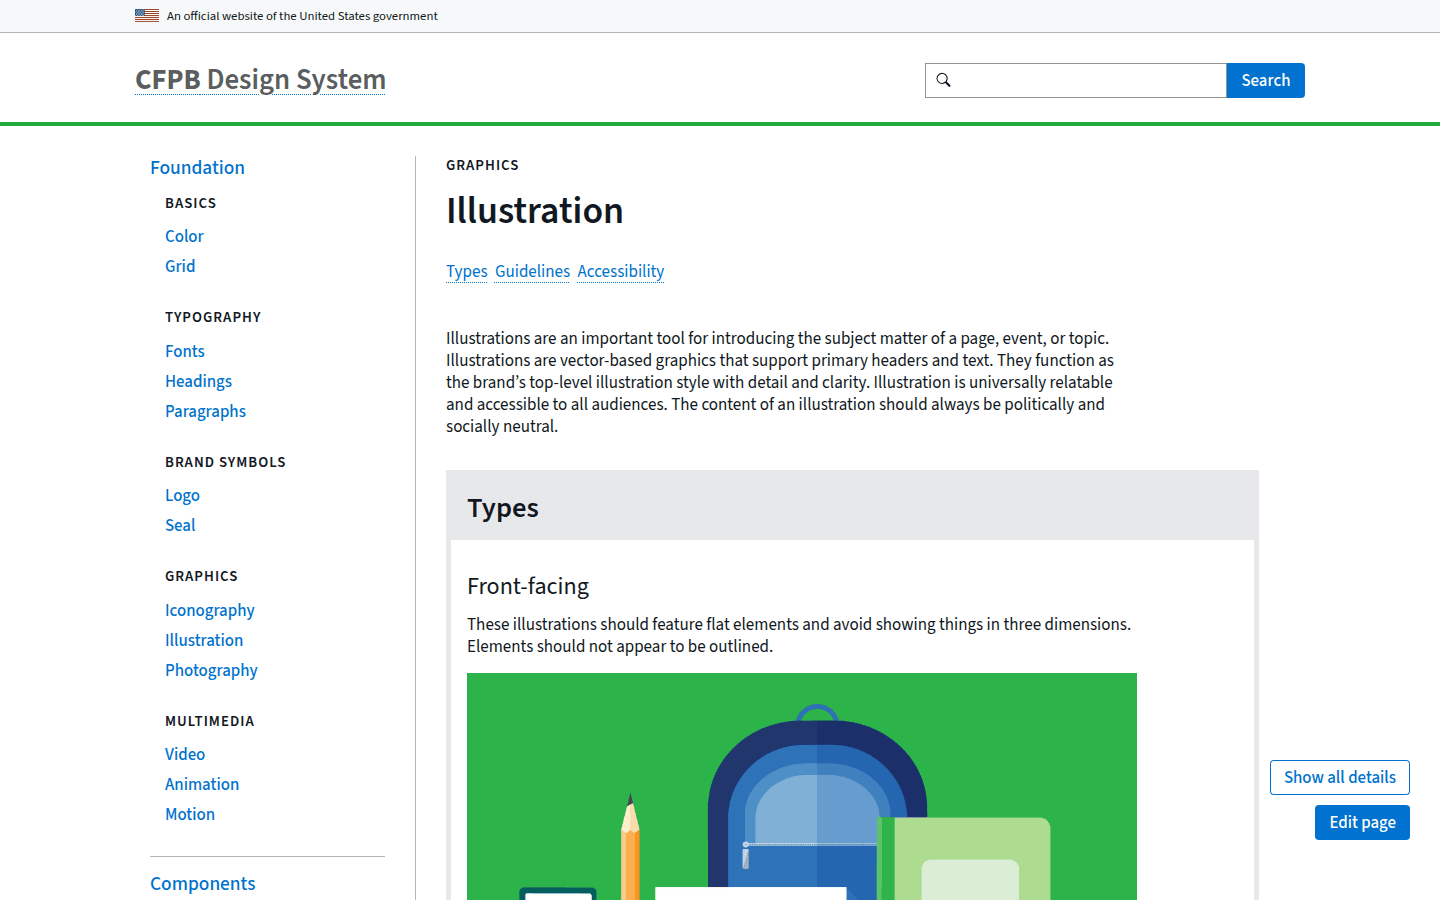The image size is (1440, 900).
Task: Focus the search input field
Action: coord(1076,80)
